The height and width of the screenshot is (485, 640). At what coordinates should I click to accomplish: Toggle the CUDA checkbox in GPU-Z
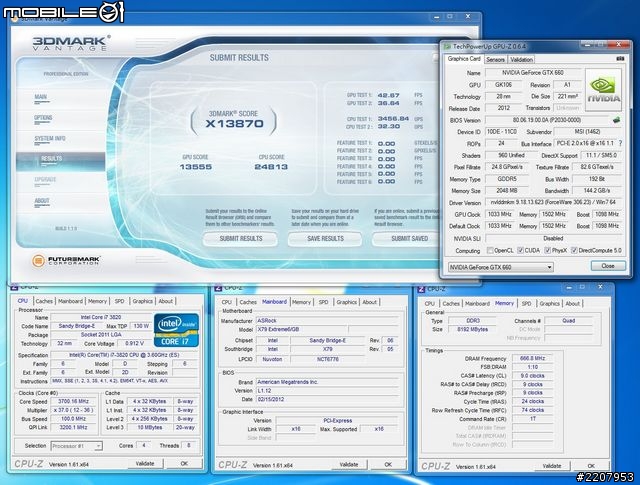coord(520,250)
